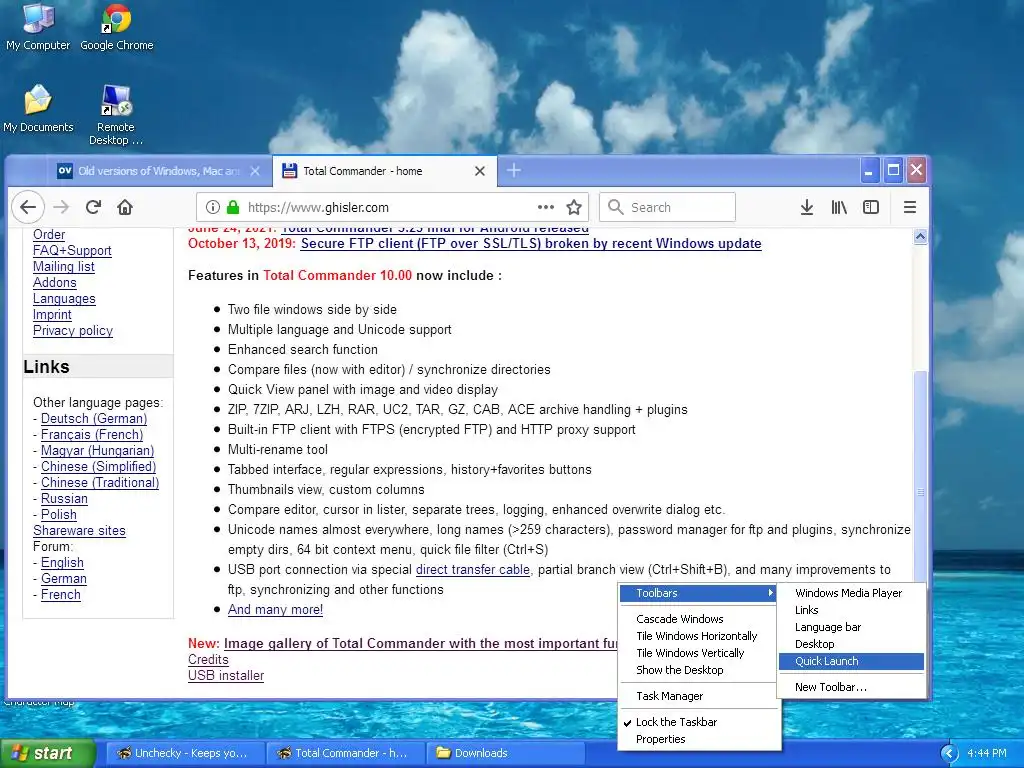Toggle the Desktop toolbar
The height and width of the screenshot is (768, 1024).
point(851,644)
